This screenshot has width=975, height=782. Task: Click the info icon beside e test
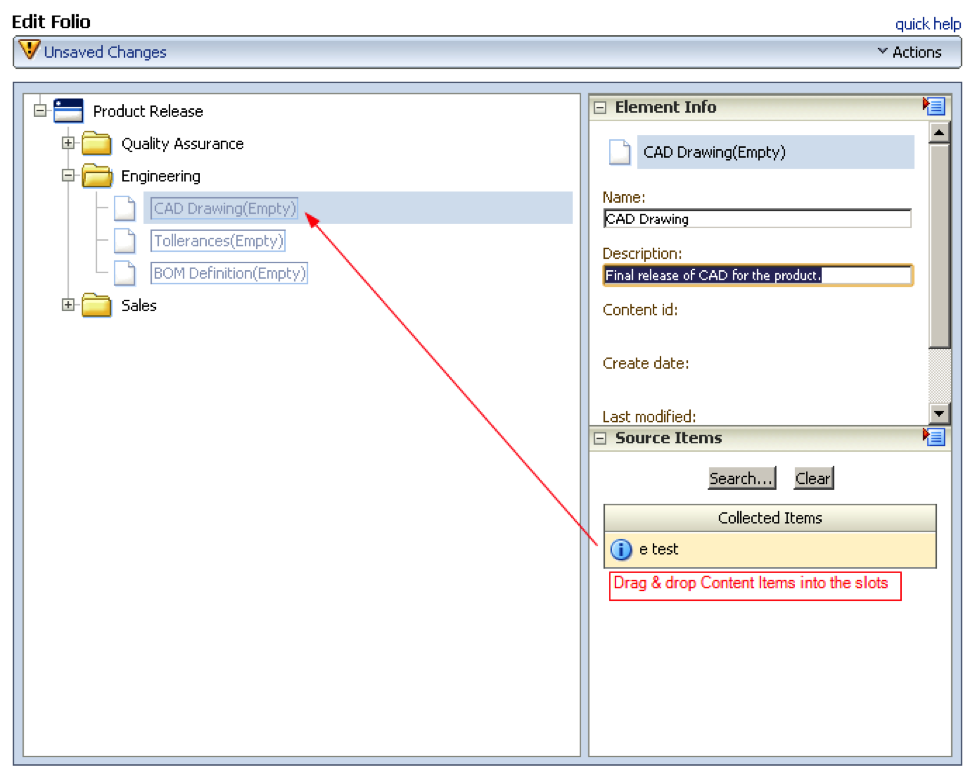pos(621,549)
